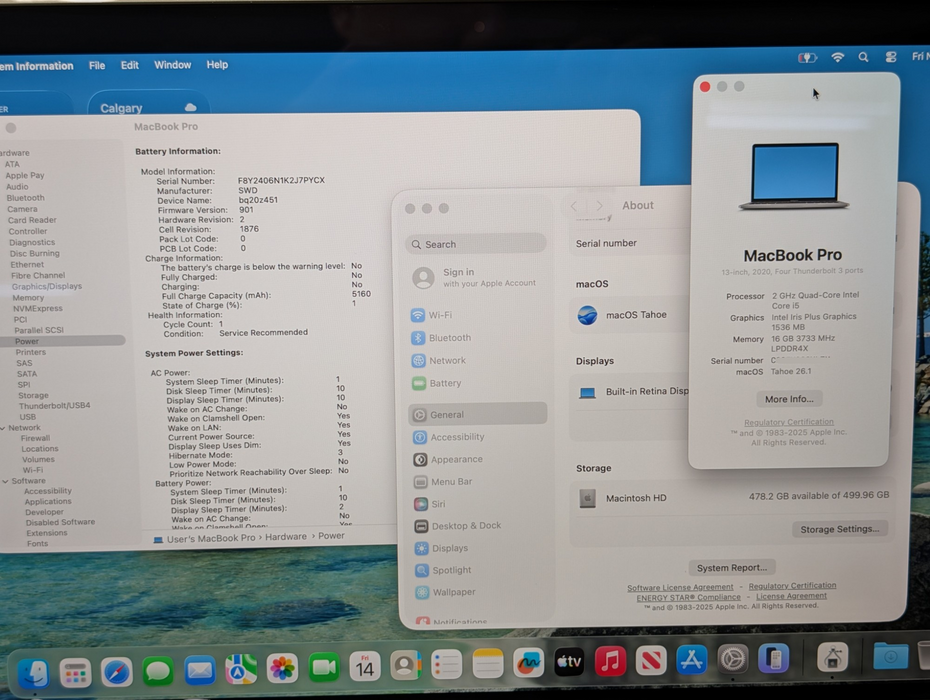Launch FaceTime from the Dock
Image resolution: width=930 pixels, height=700 pixels.
tap(324, 667)
